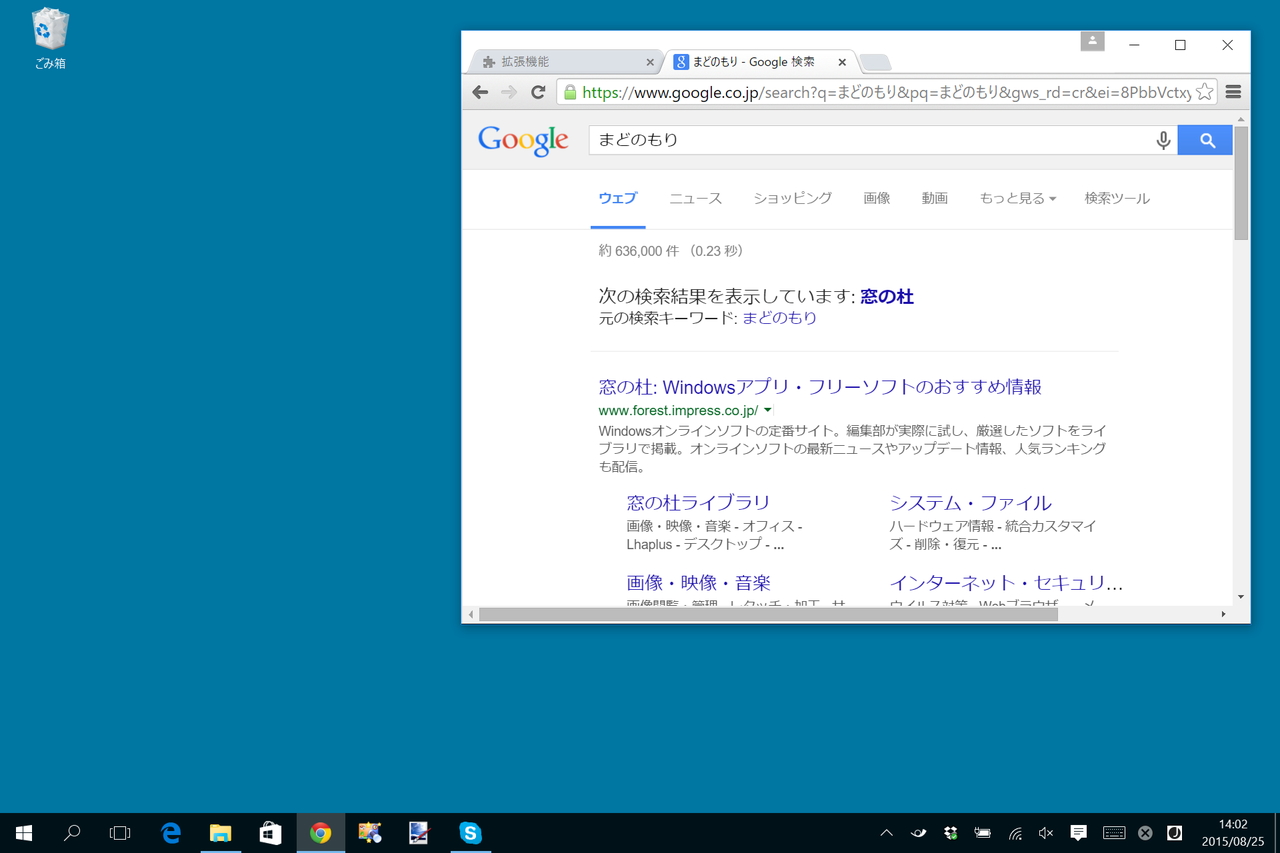This screenshot has width=1280, height=853.
Task: Open the dropdown arrow next to www.forest.impress.co.jp
Action: click(767, 410)
